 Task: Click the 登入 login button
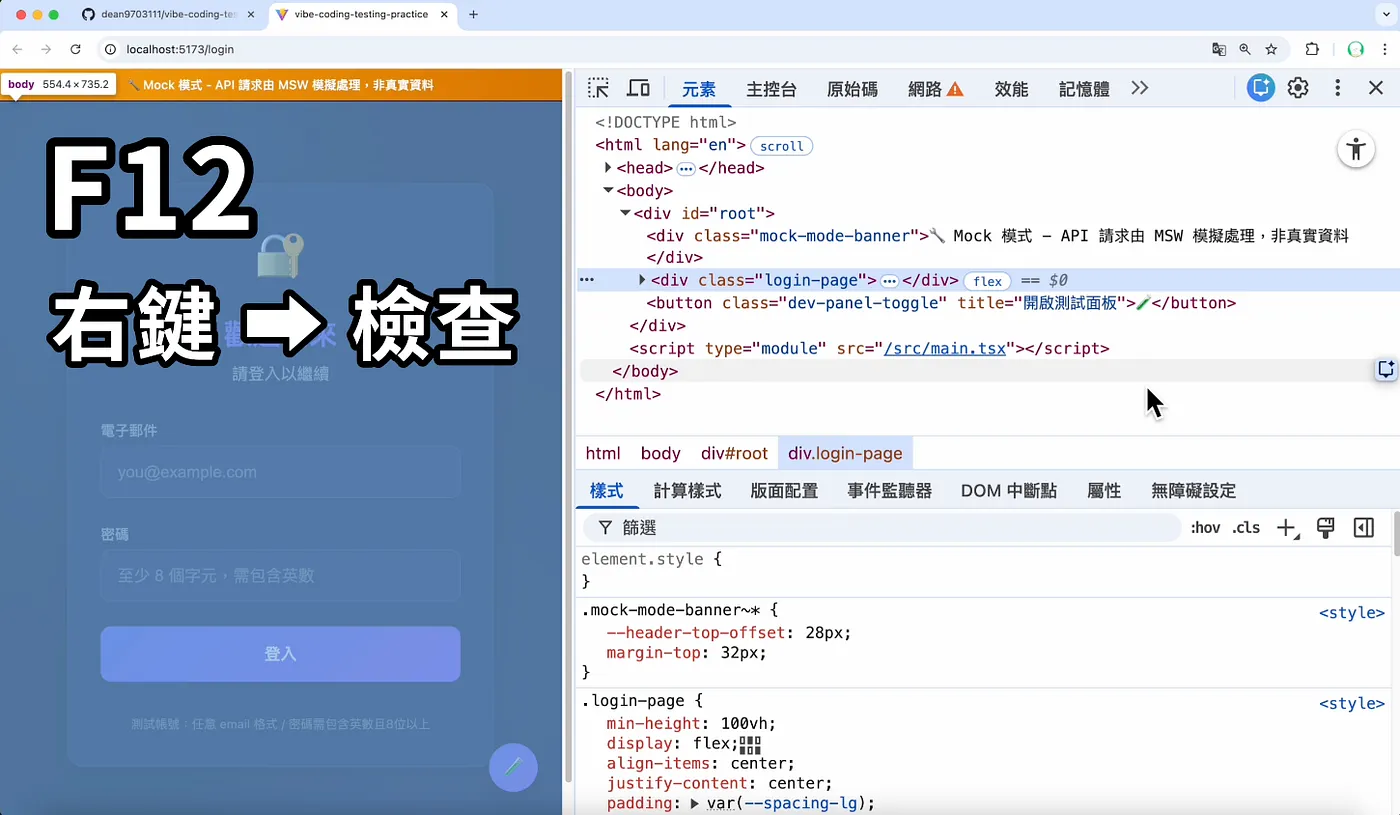[280, 654]
